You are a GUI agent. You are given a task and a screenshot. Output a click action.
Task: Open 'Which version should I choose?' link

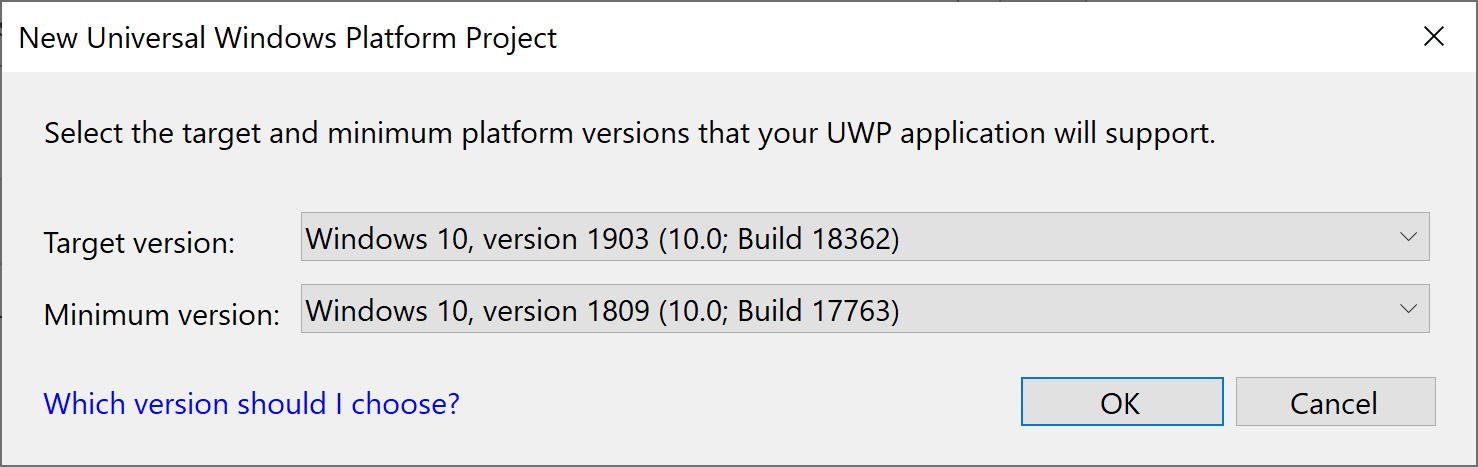pos(251,403)
